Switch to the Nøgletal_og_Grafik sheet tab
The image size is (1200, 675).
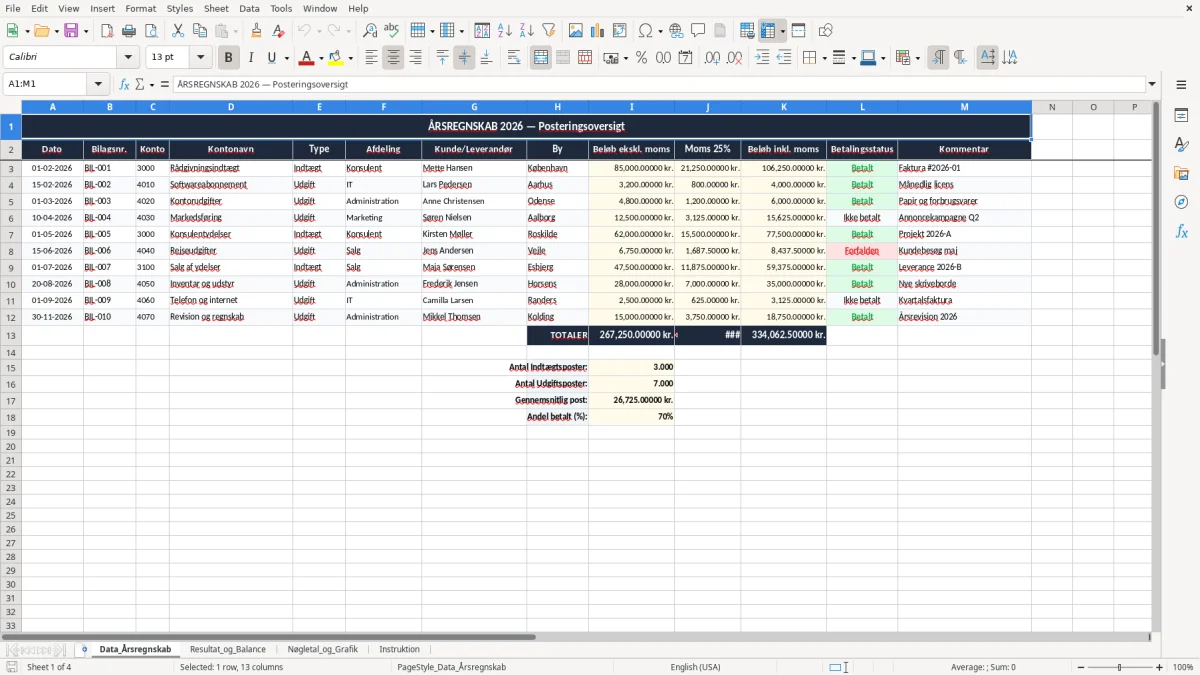322,649
